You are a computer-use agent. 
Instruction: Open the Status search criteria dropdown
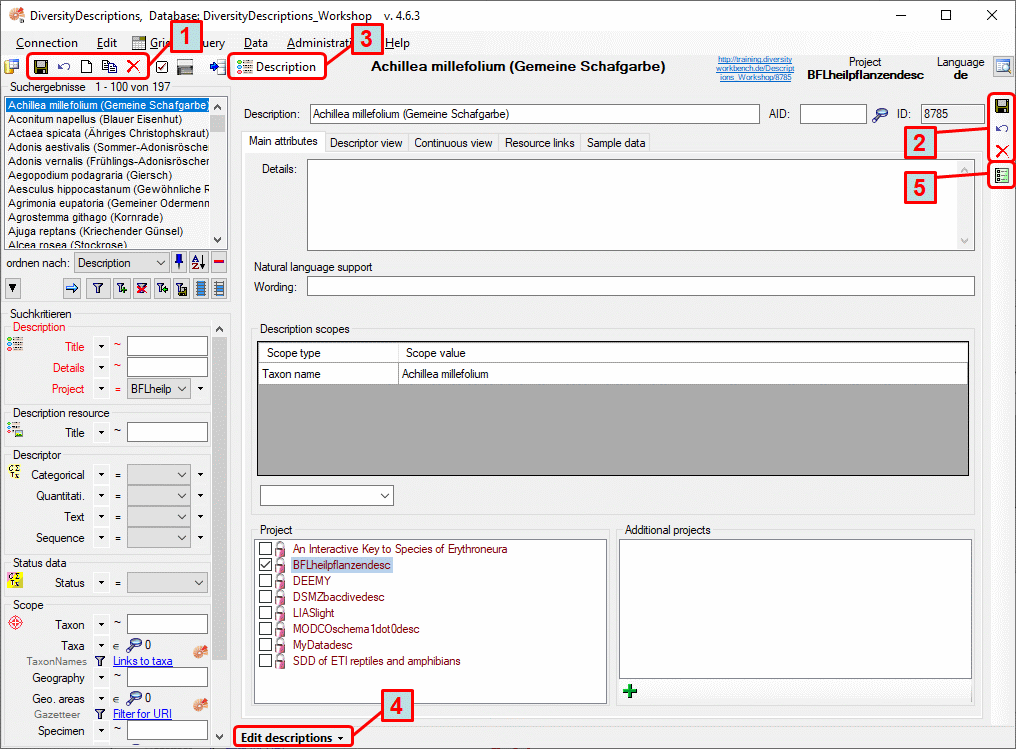(x=167, y=582)
